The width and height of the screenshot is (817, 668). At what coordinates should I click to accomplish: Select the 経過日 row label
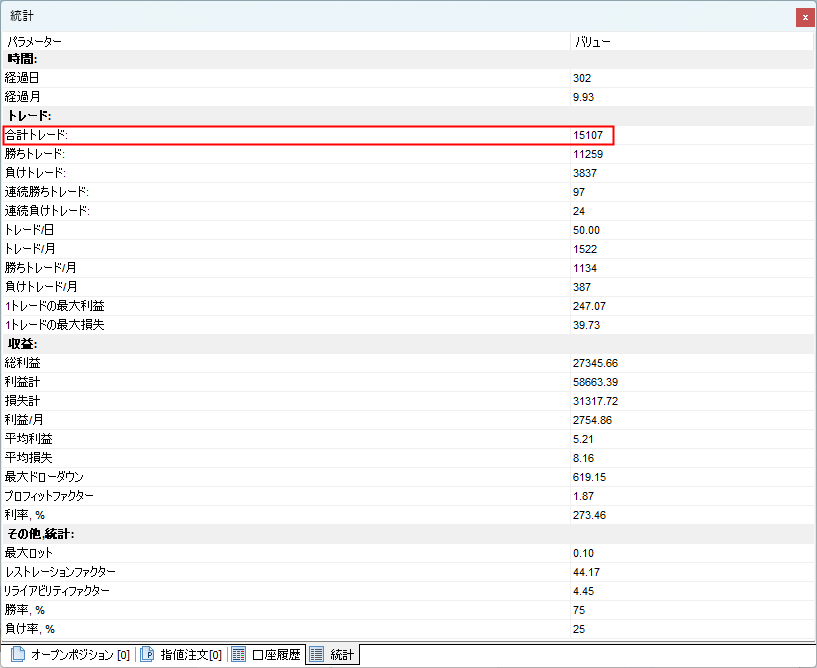click(x=22, y=78)
